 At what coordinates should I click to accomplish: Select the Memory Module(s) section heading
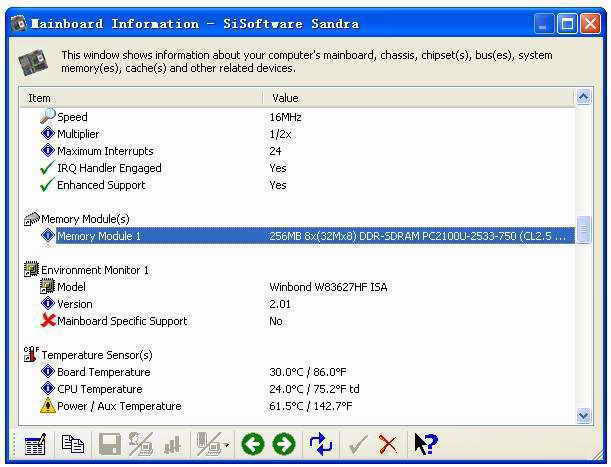[85, 219]
